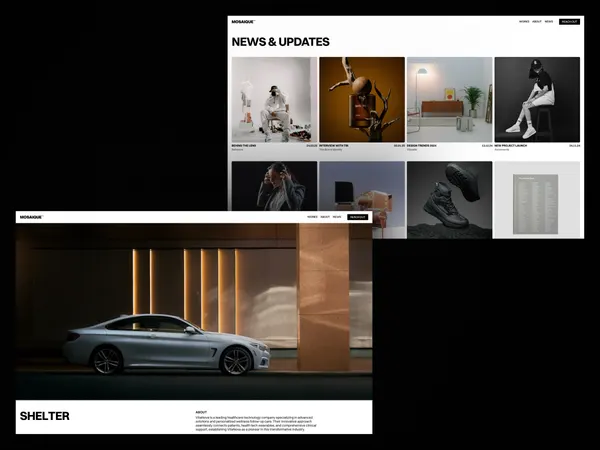Click REACH OUT button on News page

coord(569,22)
